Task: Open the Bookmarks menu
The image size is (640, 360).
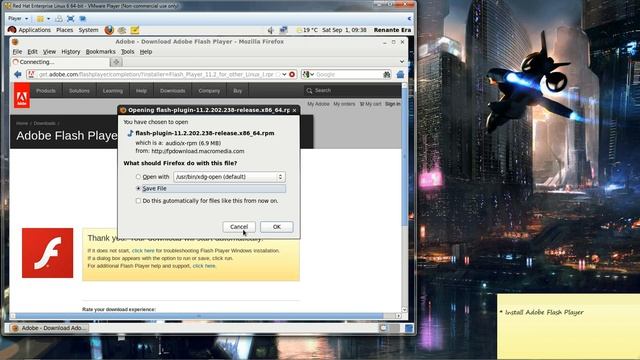Action: 100,52
